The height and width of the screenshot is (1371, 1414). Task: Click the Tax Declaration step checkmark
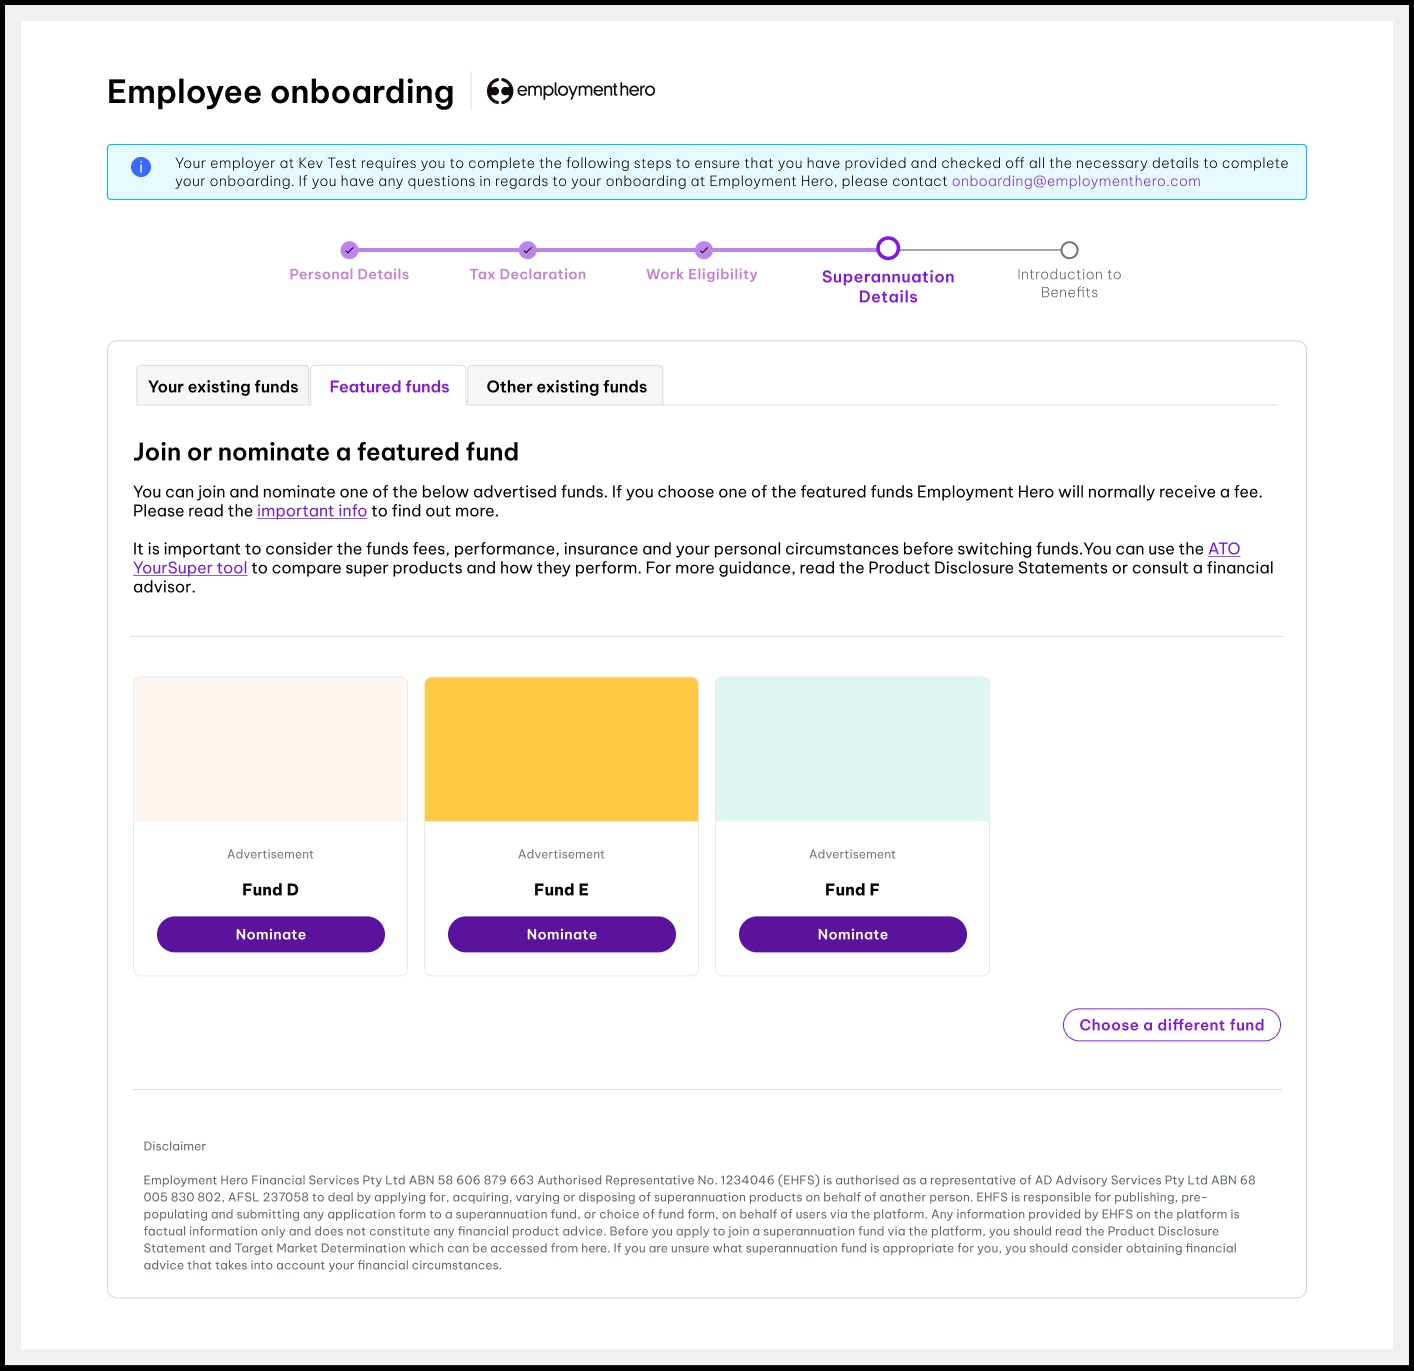[x=527, y=250]
